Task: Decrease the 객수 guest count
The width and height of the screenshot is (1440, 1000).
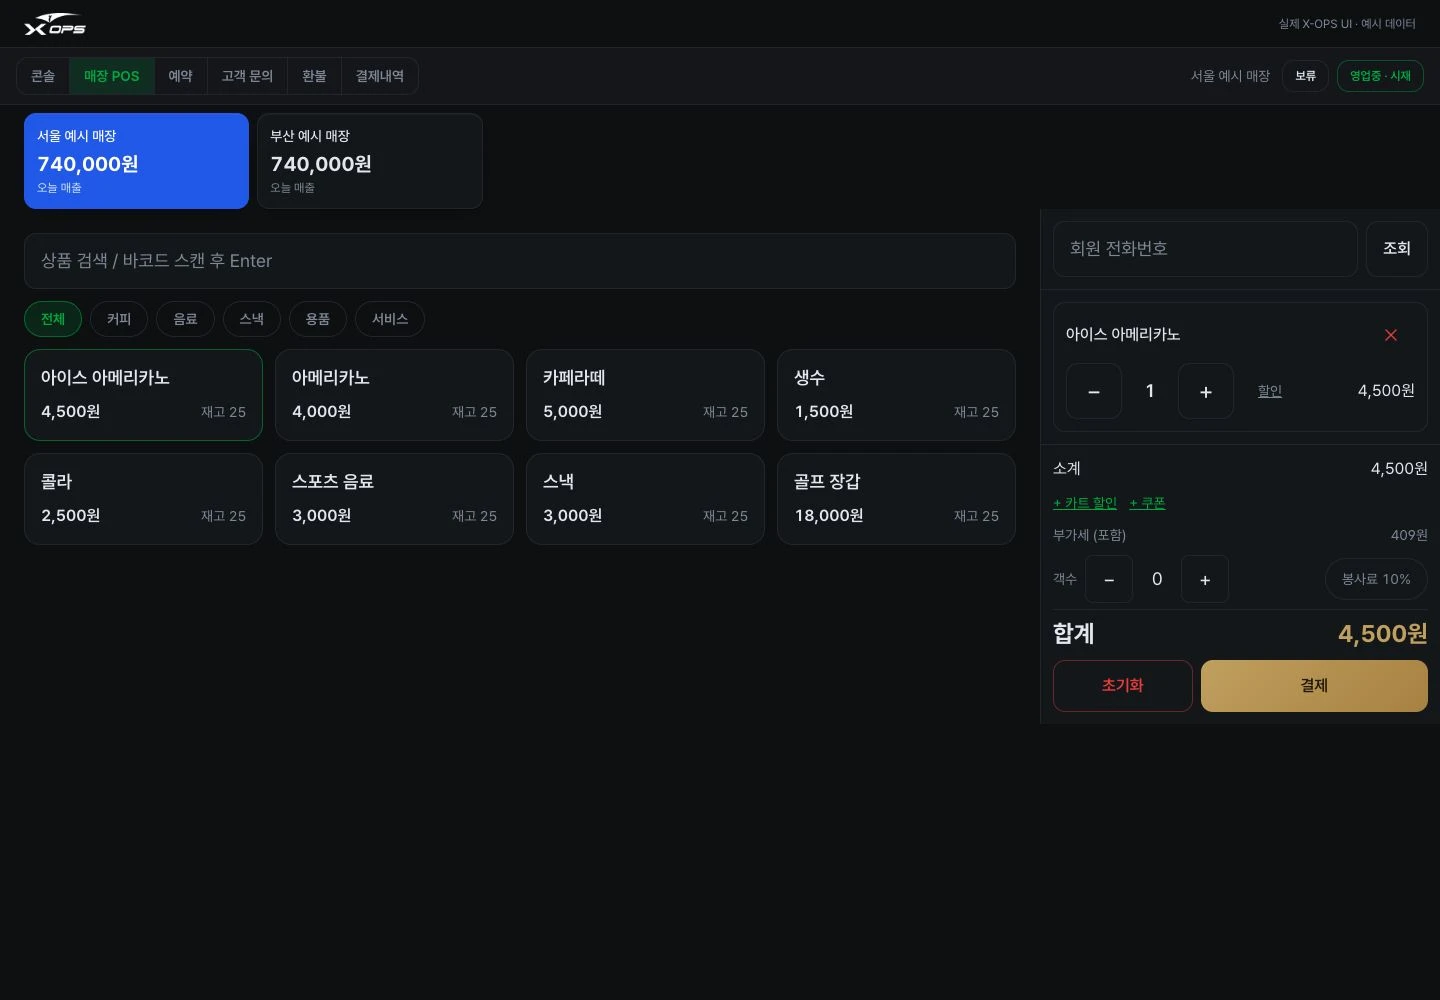Action: (1109, 579)
